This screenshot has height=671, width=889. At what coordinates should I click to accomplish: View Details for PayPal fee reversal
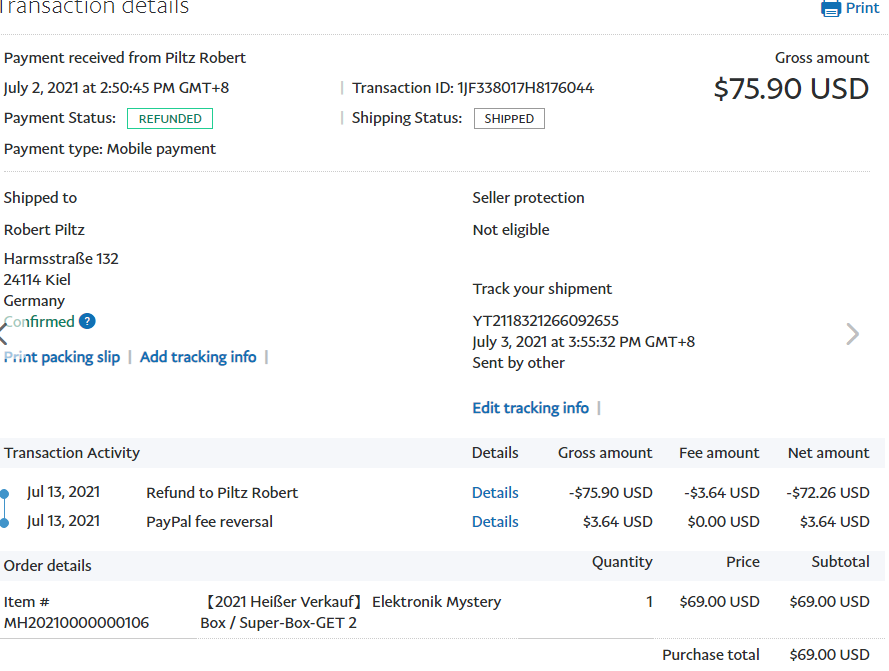coord(495,522)
